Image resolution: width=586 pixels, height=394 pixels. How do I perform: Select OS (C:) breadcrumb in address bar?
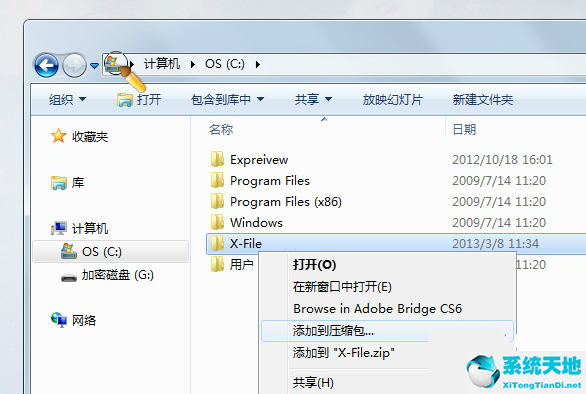(225, 64)
